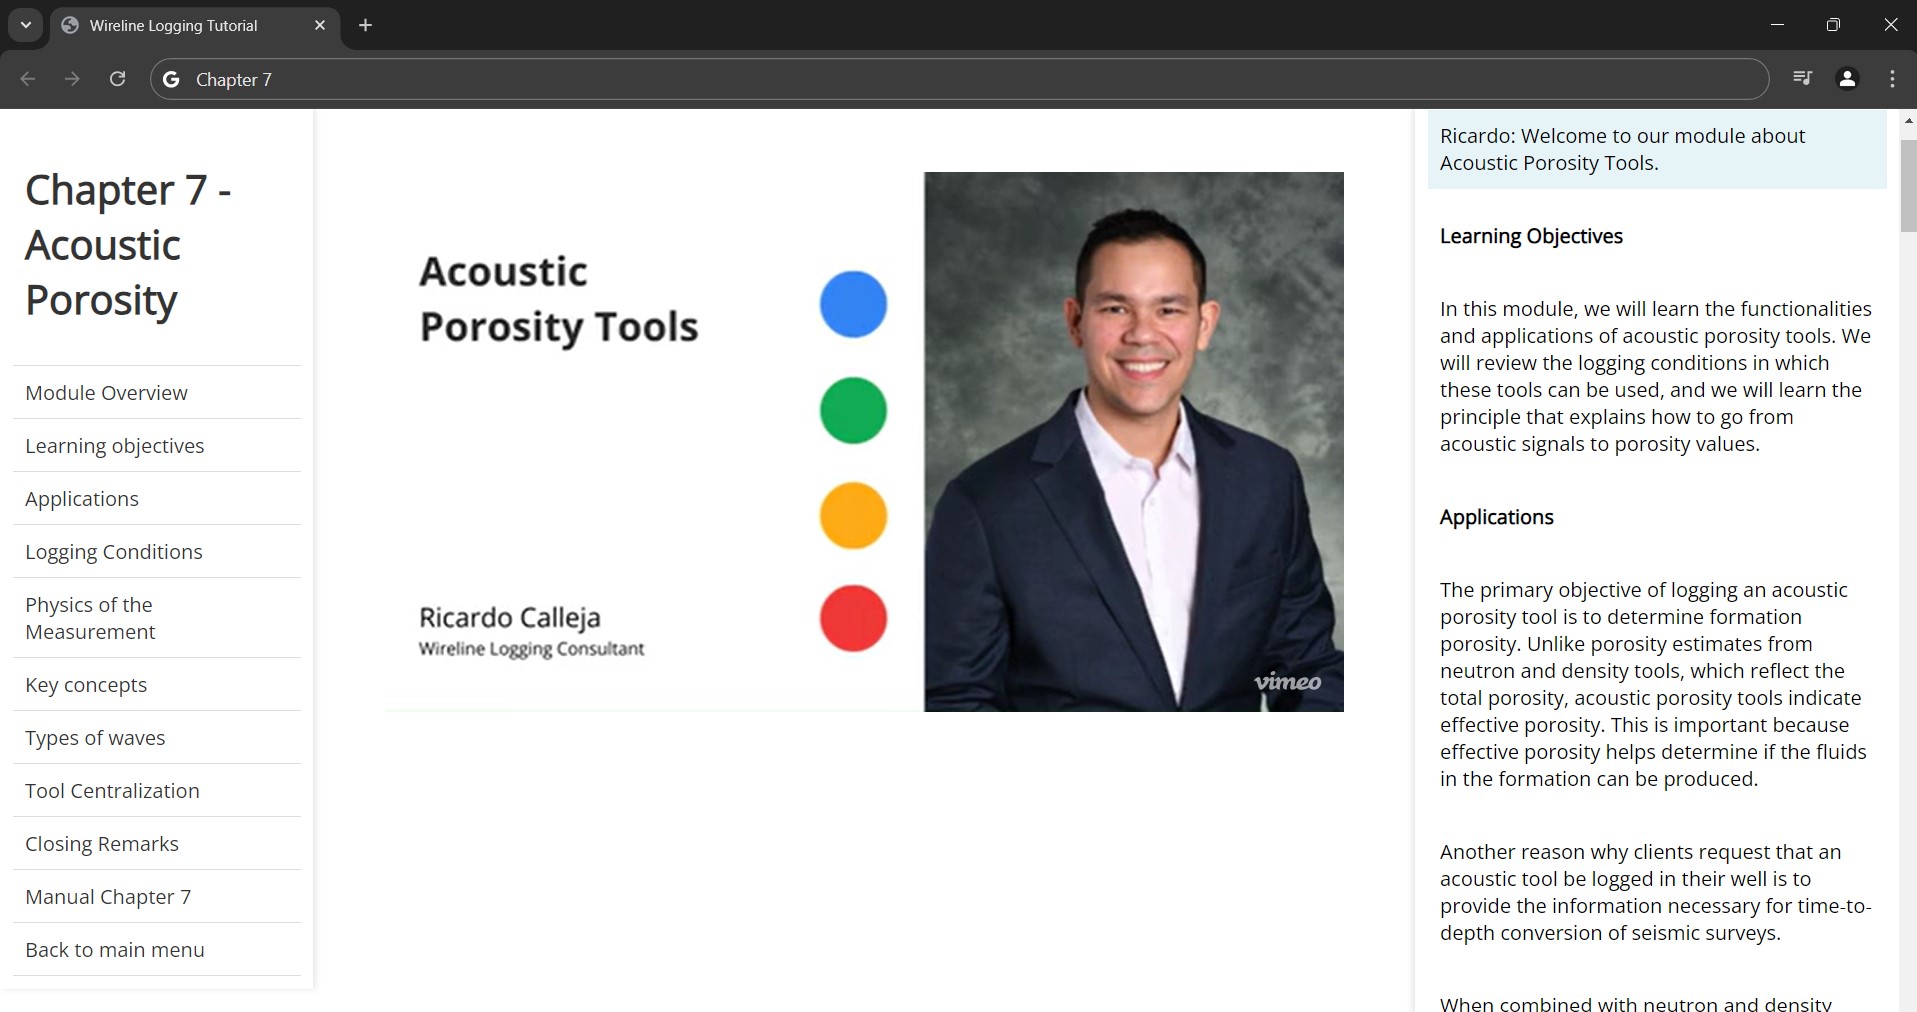Click the forward navigation arrow

pos(72,79)
